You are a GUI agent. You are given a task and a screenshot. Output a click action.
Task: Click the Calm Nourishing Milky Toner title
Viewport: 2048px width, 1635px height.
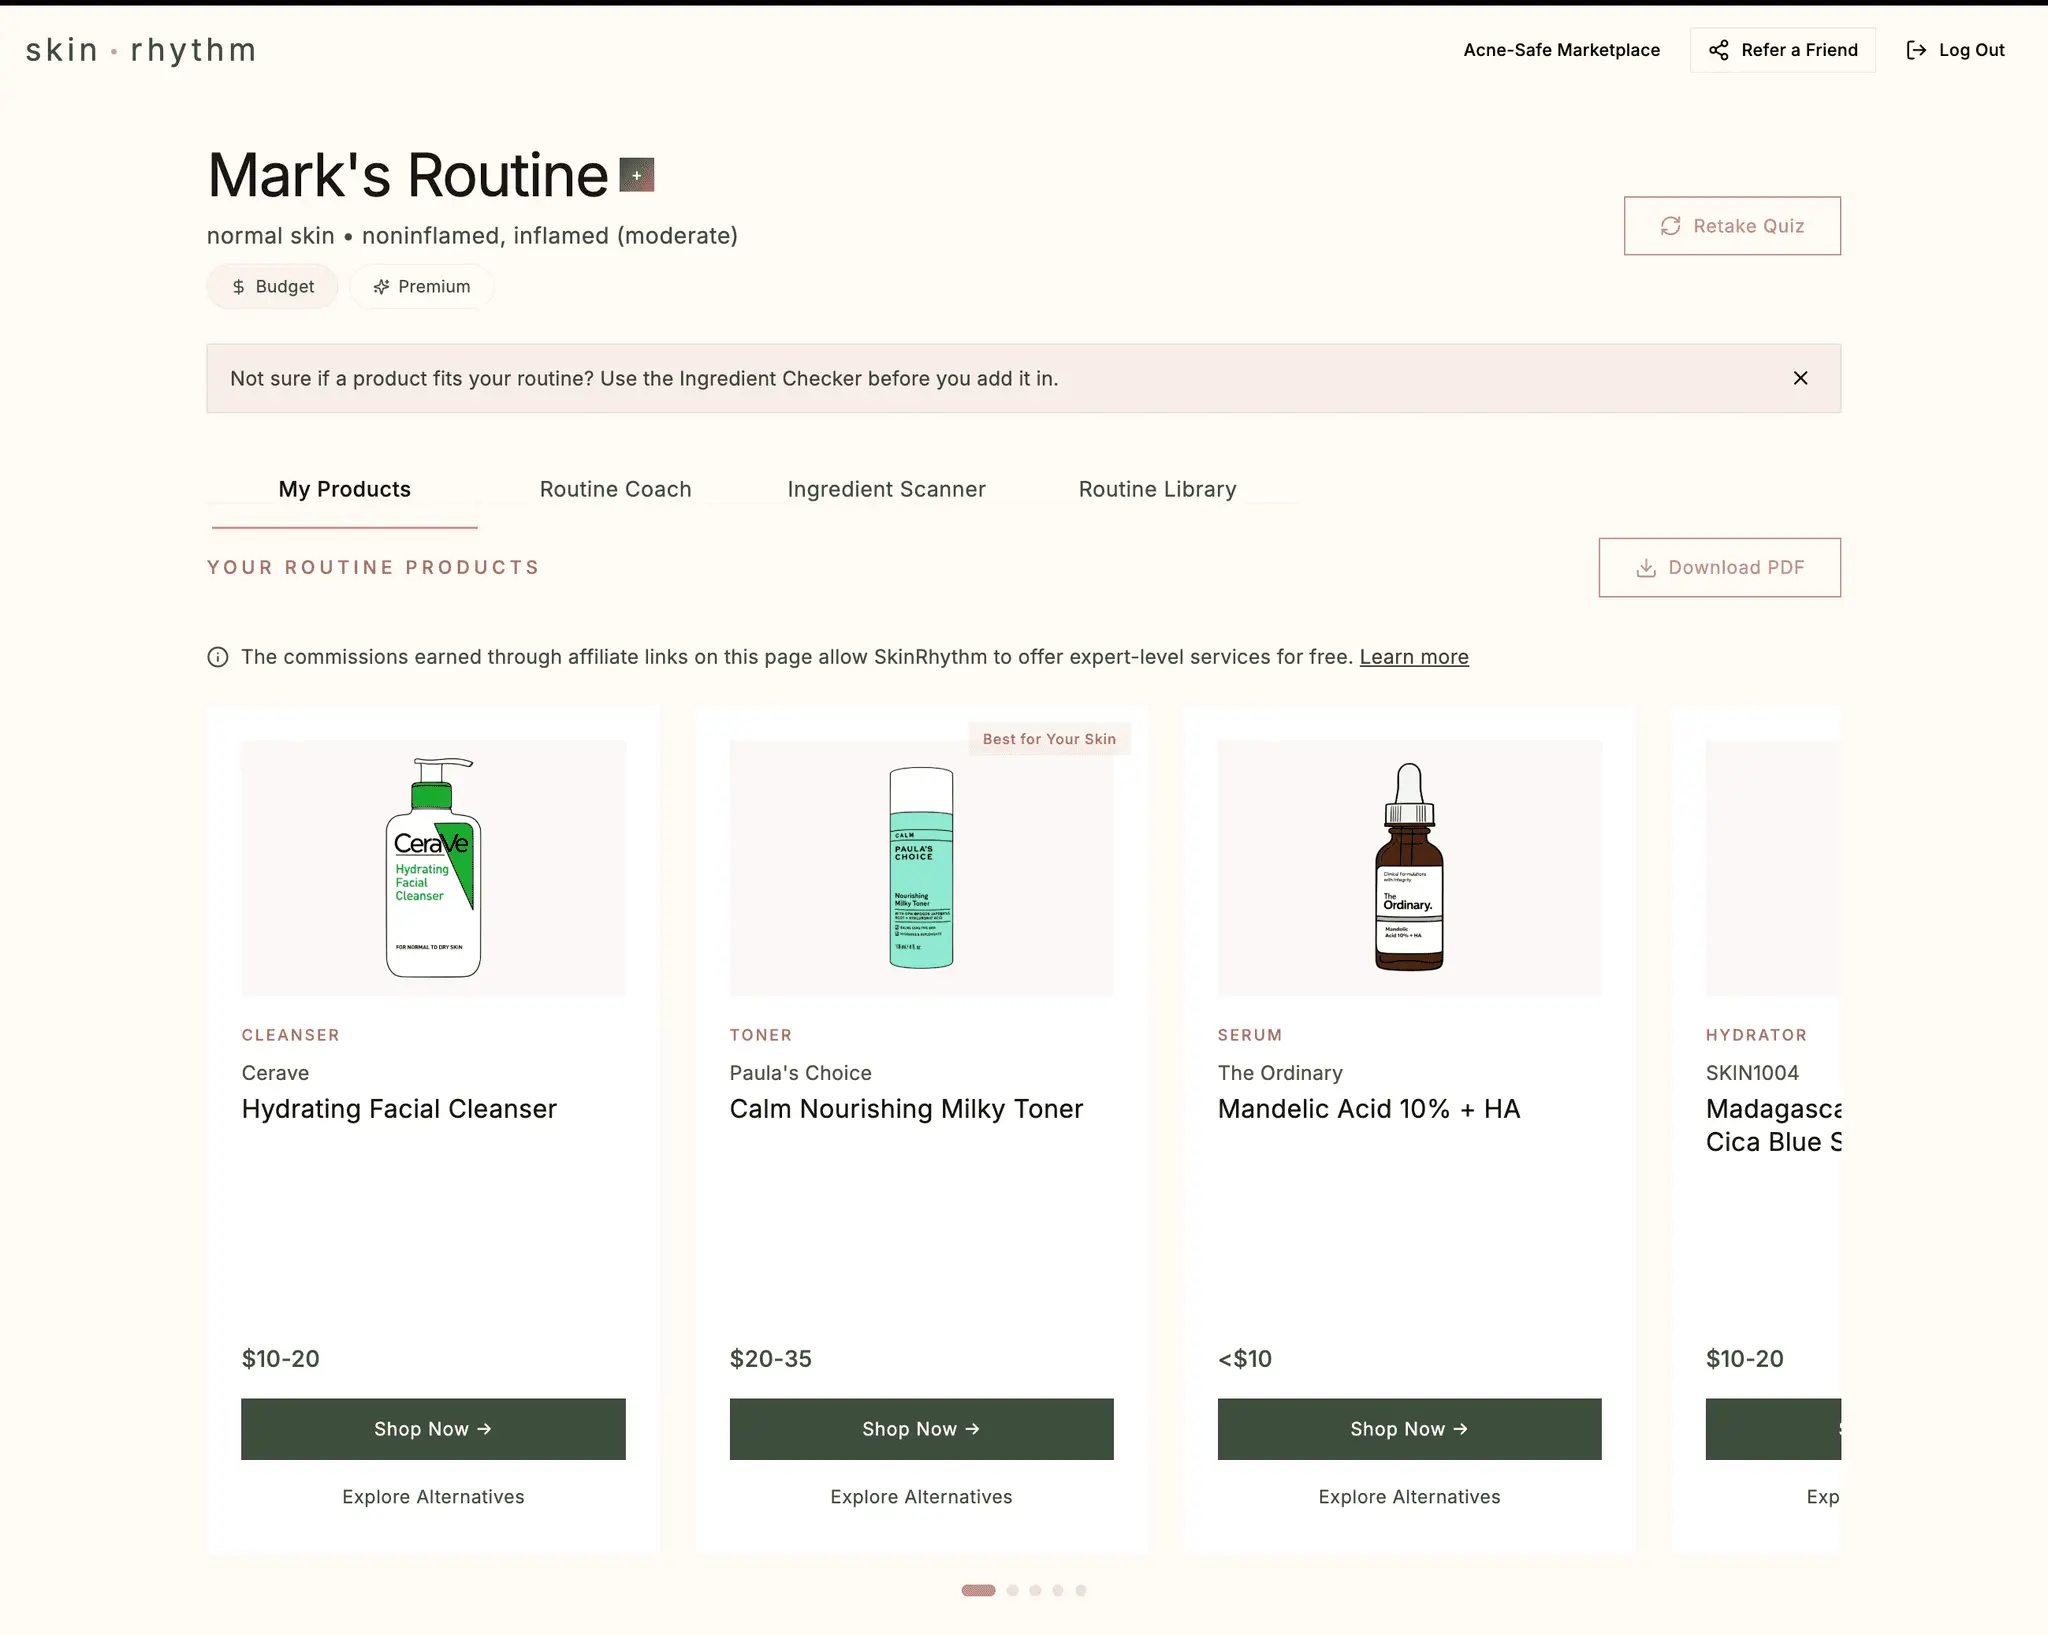(x=906, y=1109)
